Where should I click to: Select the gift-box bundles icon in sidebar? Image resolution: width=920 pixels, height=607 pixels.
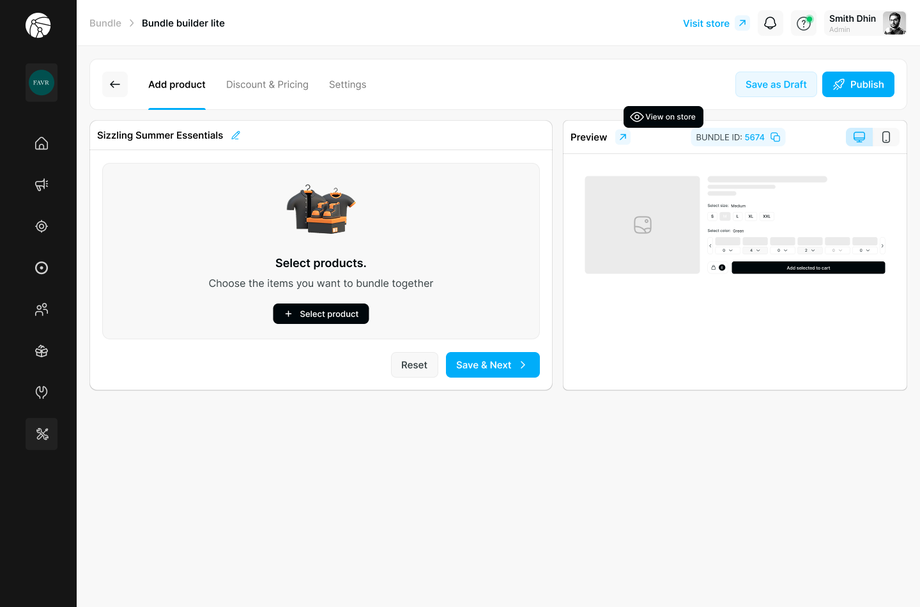click(x=41, y=351)
